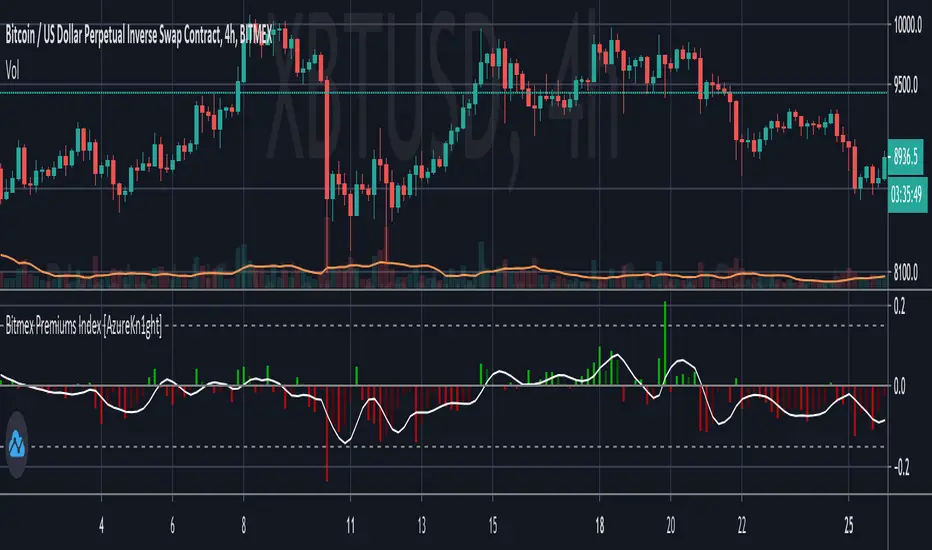The height and width of the screenshot is (550, 932).
Task: Click the current price label 8936.5
Action: tap(905, 157)
